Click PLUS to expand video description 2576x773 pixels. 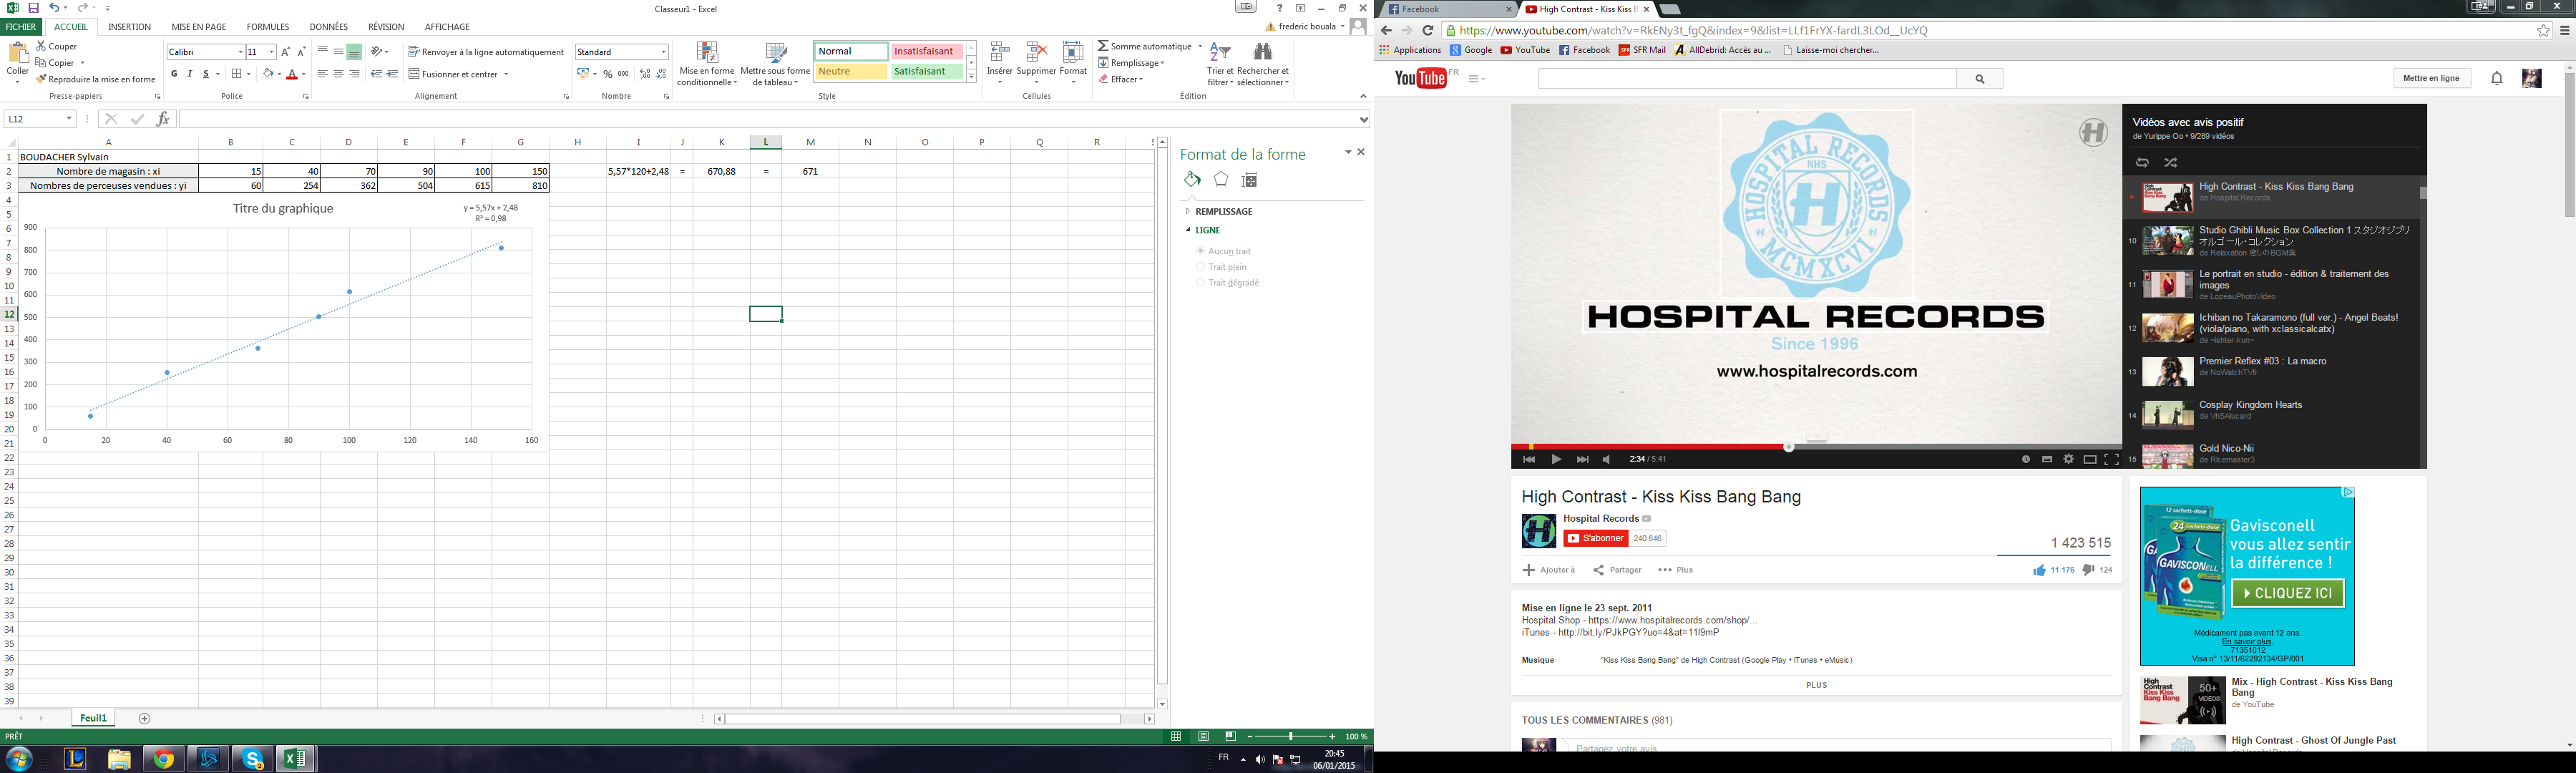tap(1816, 685)
